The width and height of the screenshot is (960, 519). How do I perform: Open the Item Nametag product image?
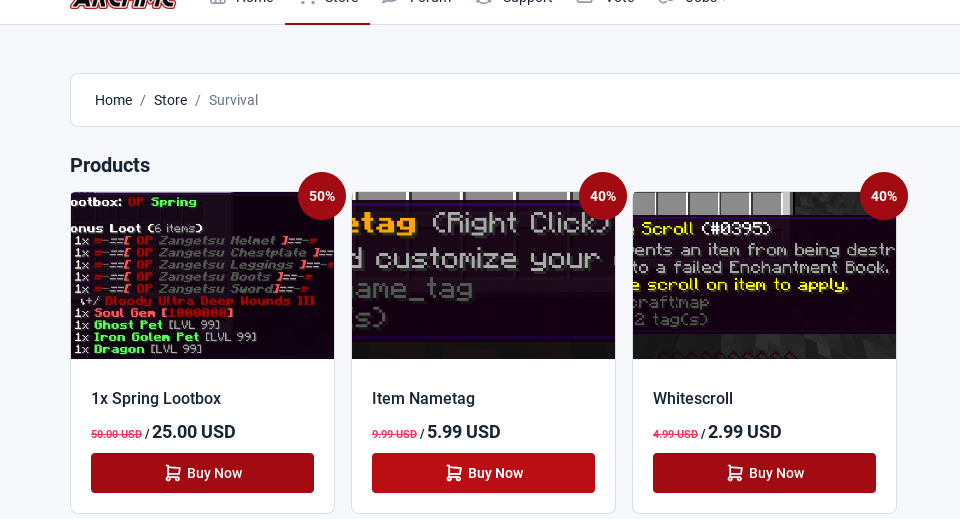[484, 275]
